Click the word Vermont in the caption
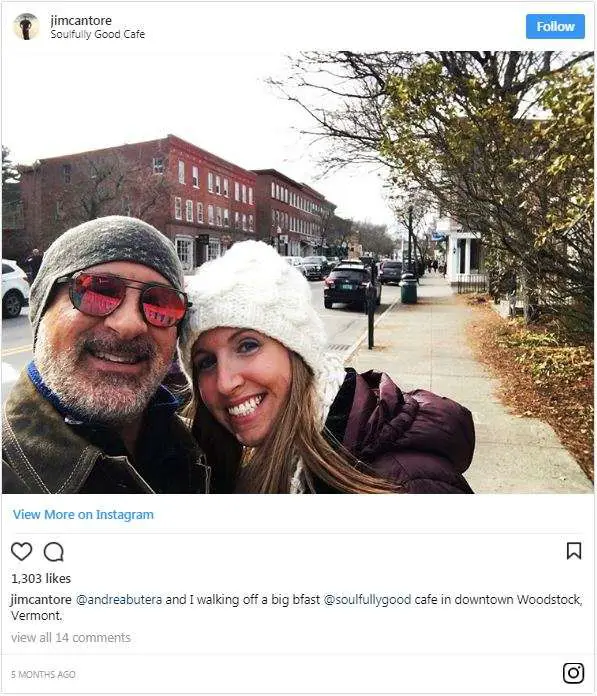The height and width of the screenshot is (696, 597). pyautogui.click(x=36, y=616)
